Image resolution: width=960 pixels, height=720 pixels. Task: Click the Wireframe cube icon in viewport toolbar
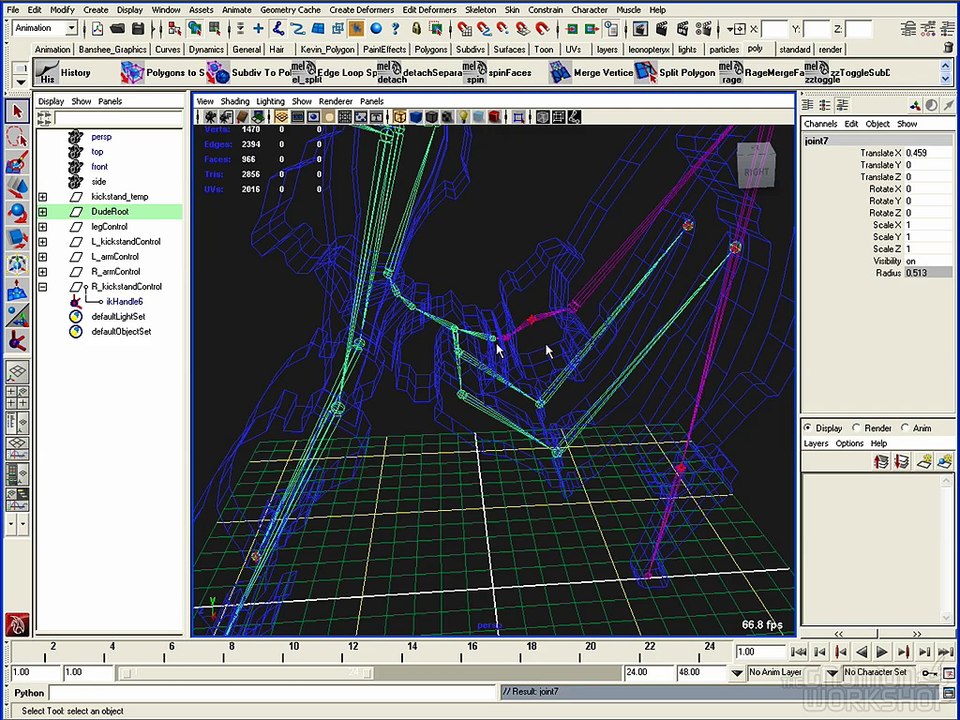click(400, 117)
